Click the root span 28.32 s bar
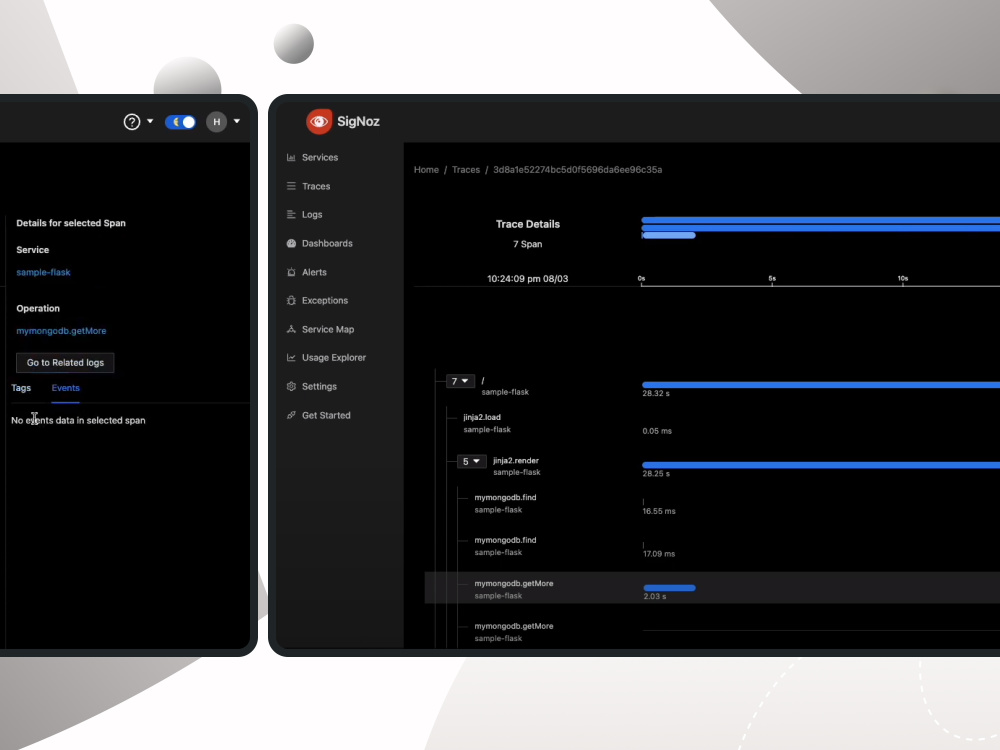 pyautogui.click(x=821, y=385)
